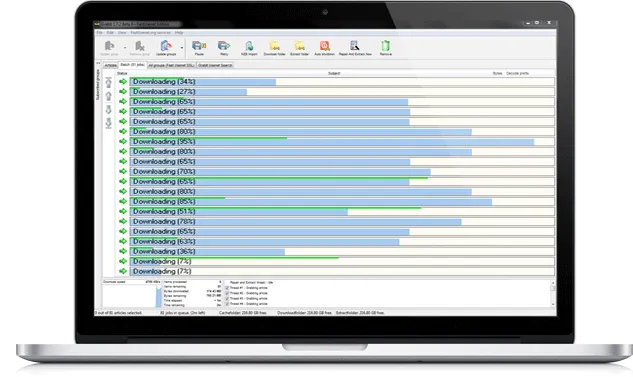Open dropdown arrow next to Update group

click(125, 48)
